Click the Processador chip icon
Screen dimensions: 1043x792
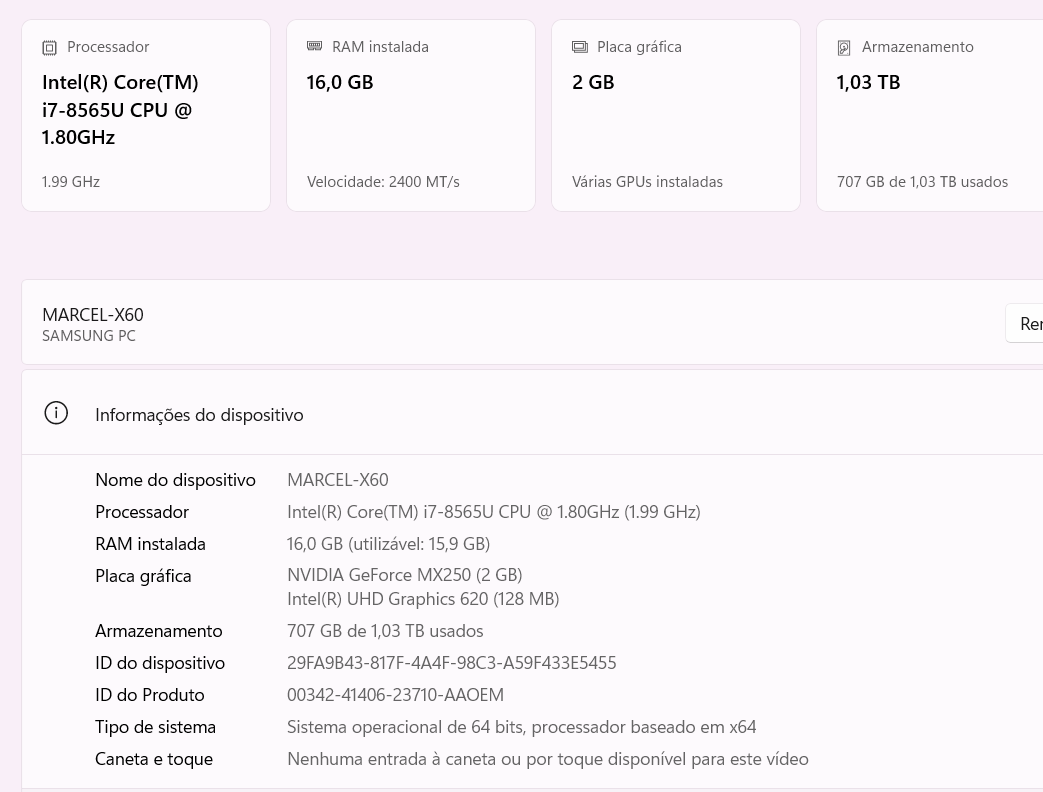49,47
